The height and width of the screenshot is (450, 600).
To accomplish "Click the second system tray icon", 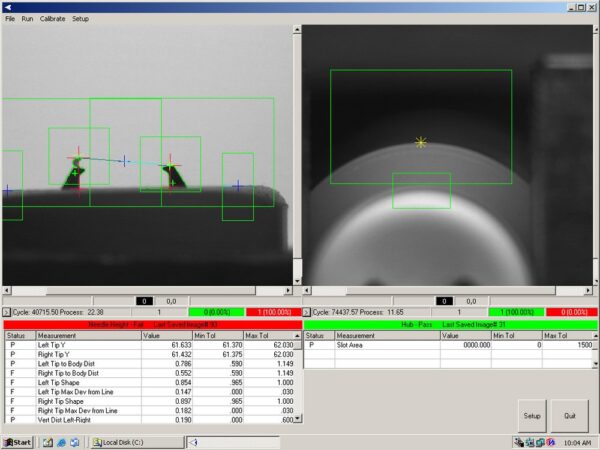I will tap(530, 443).
